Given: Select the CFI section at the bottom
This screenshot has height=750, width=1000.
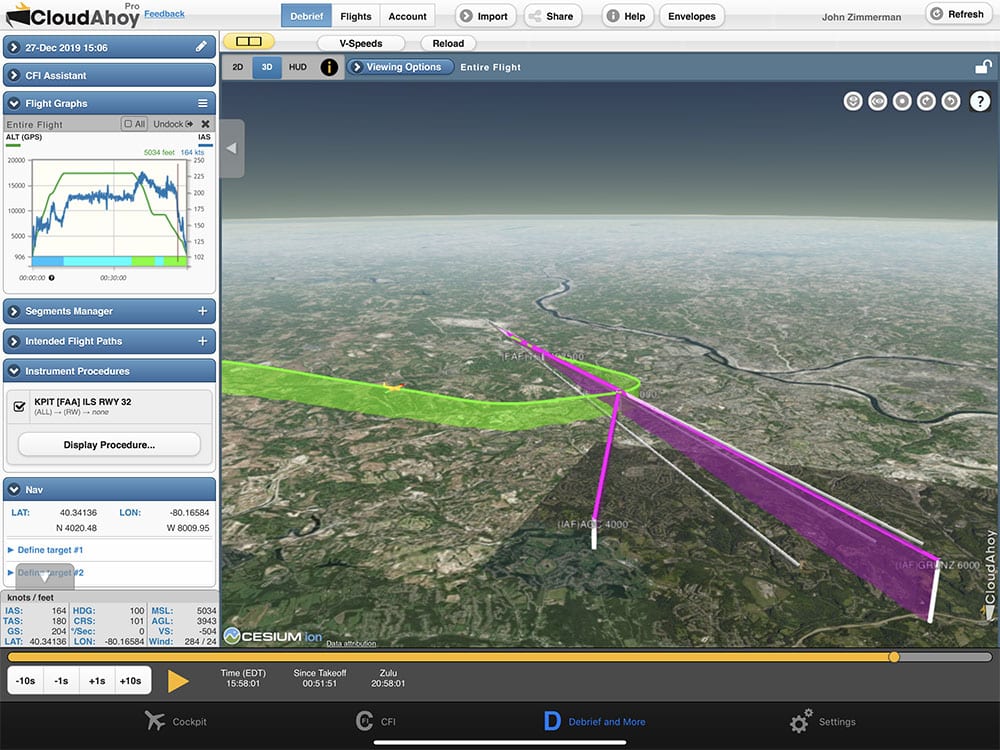Looking at the screenshot, I should click(375, 721).
